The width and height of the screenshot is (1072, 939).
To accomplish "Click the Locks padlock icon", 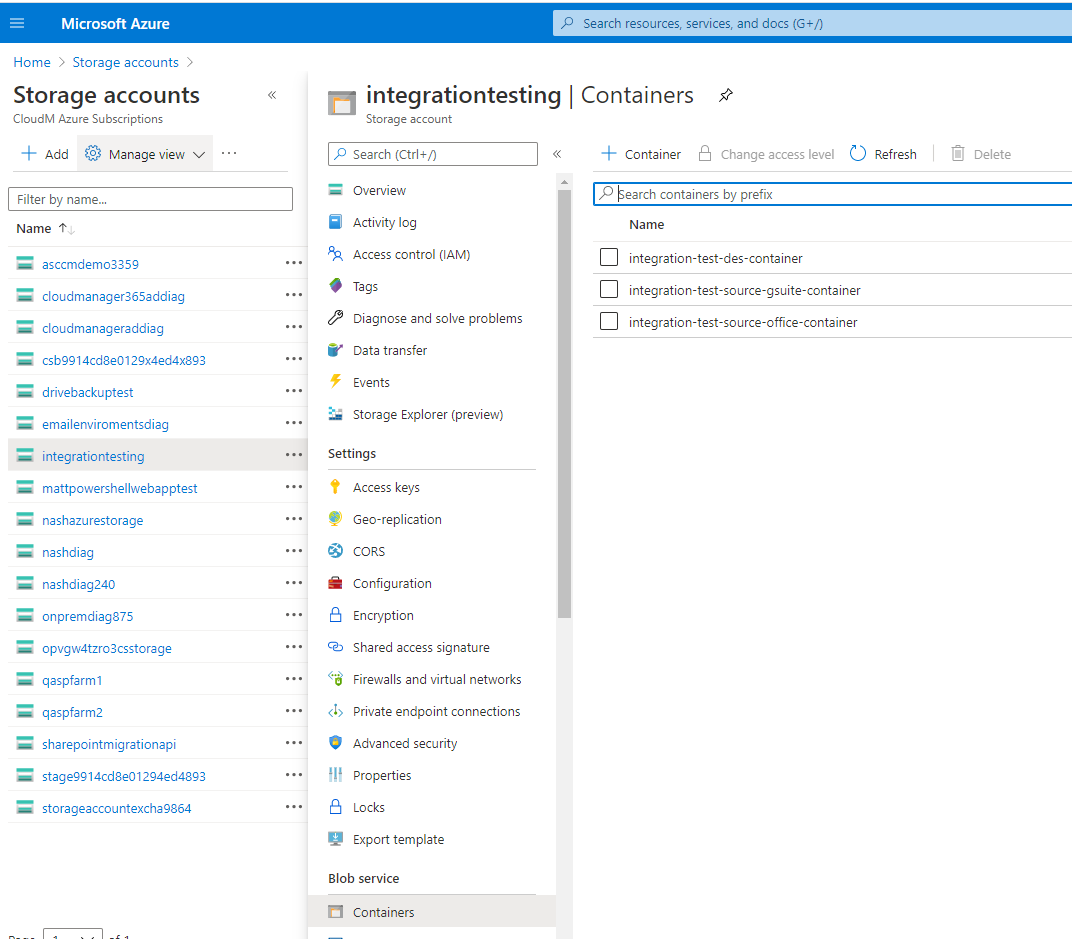I will (335, 807).
